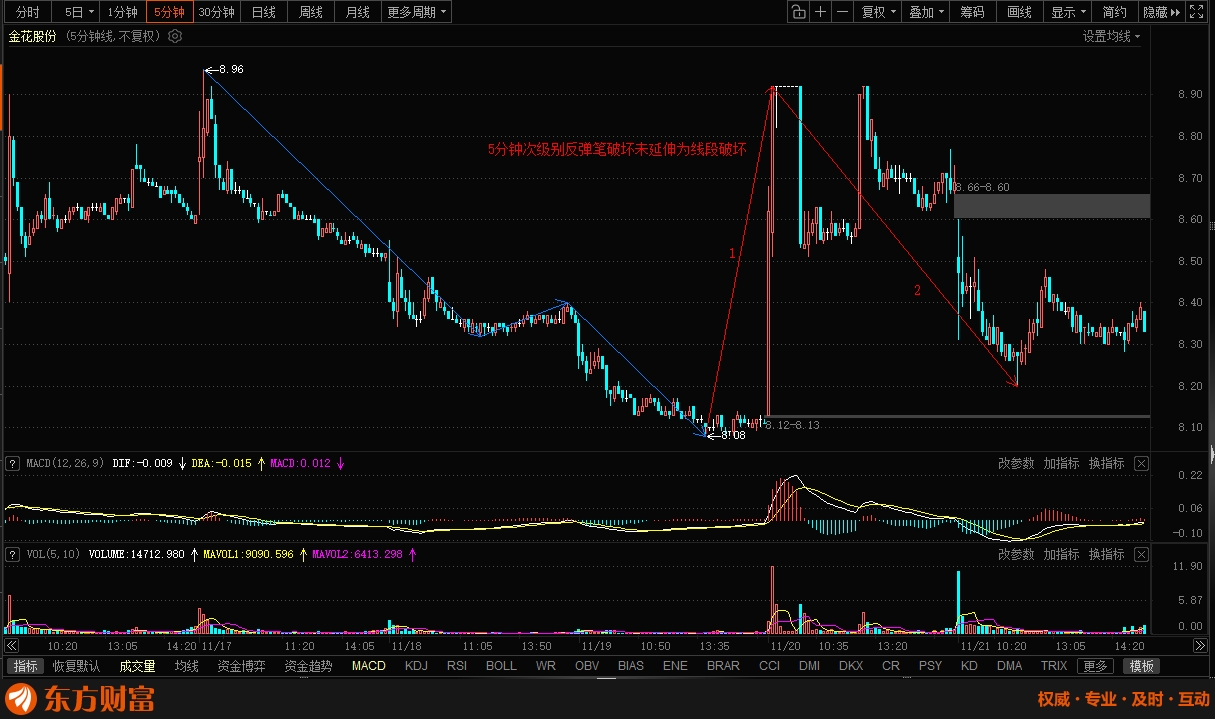Jump to earliest data with left double-arrow

(x=12, y=647)
